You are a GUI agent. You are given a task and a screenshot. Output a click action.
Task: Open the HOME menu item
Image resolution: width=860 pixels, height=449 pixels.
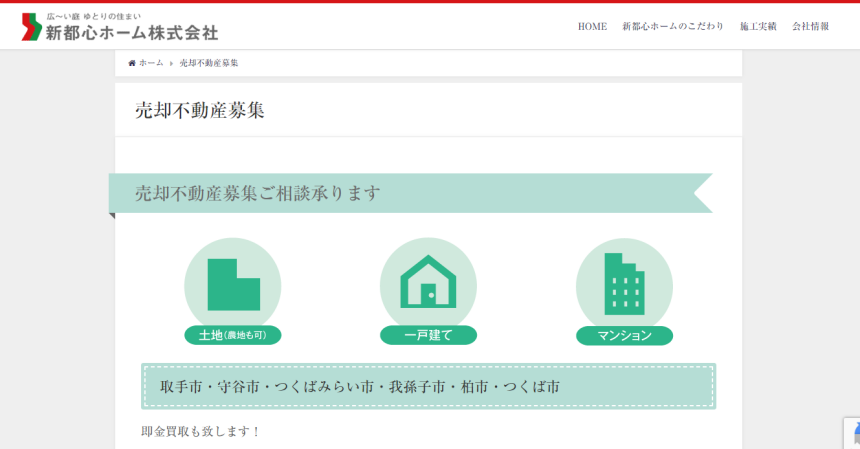592,26
